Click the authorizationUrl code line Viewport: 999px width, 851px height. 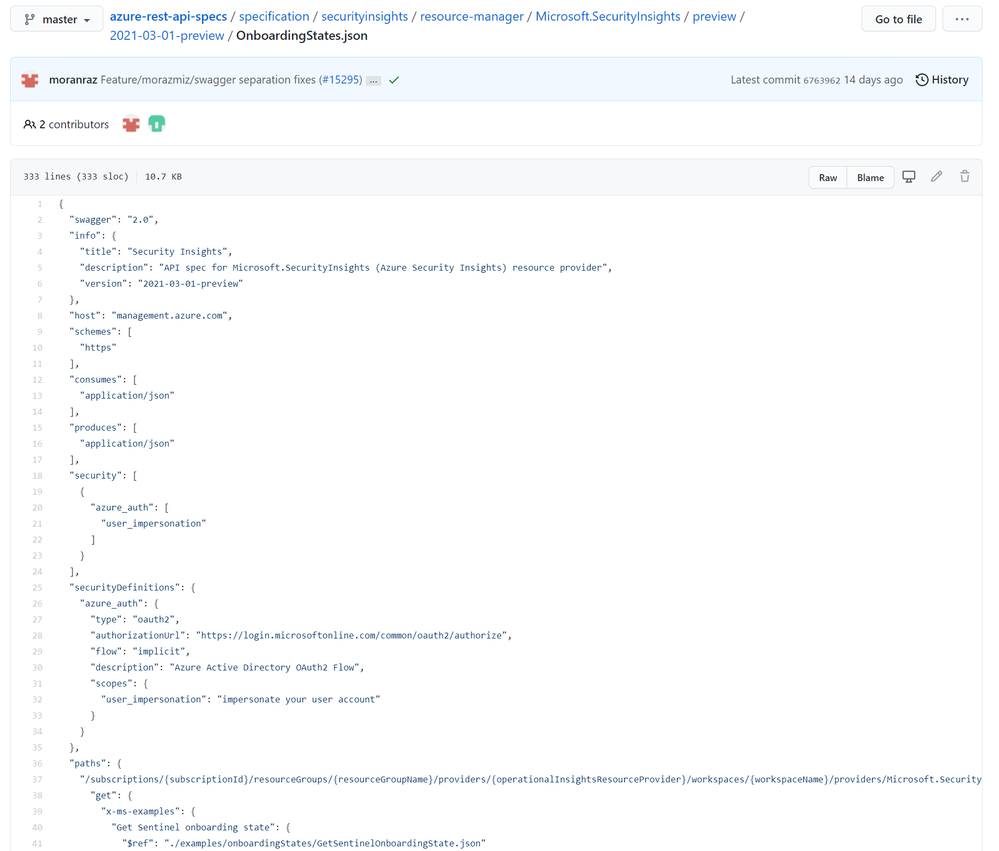(301, 636)
